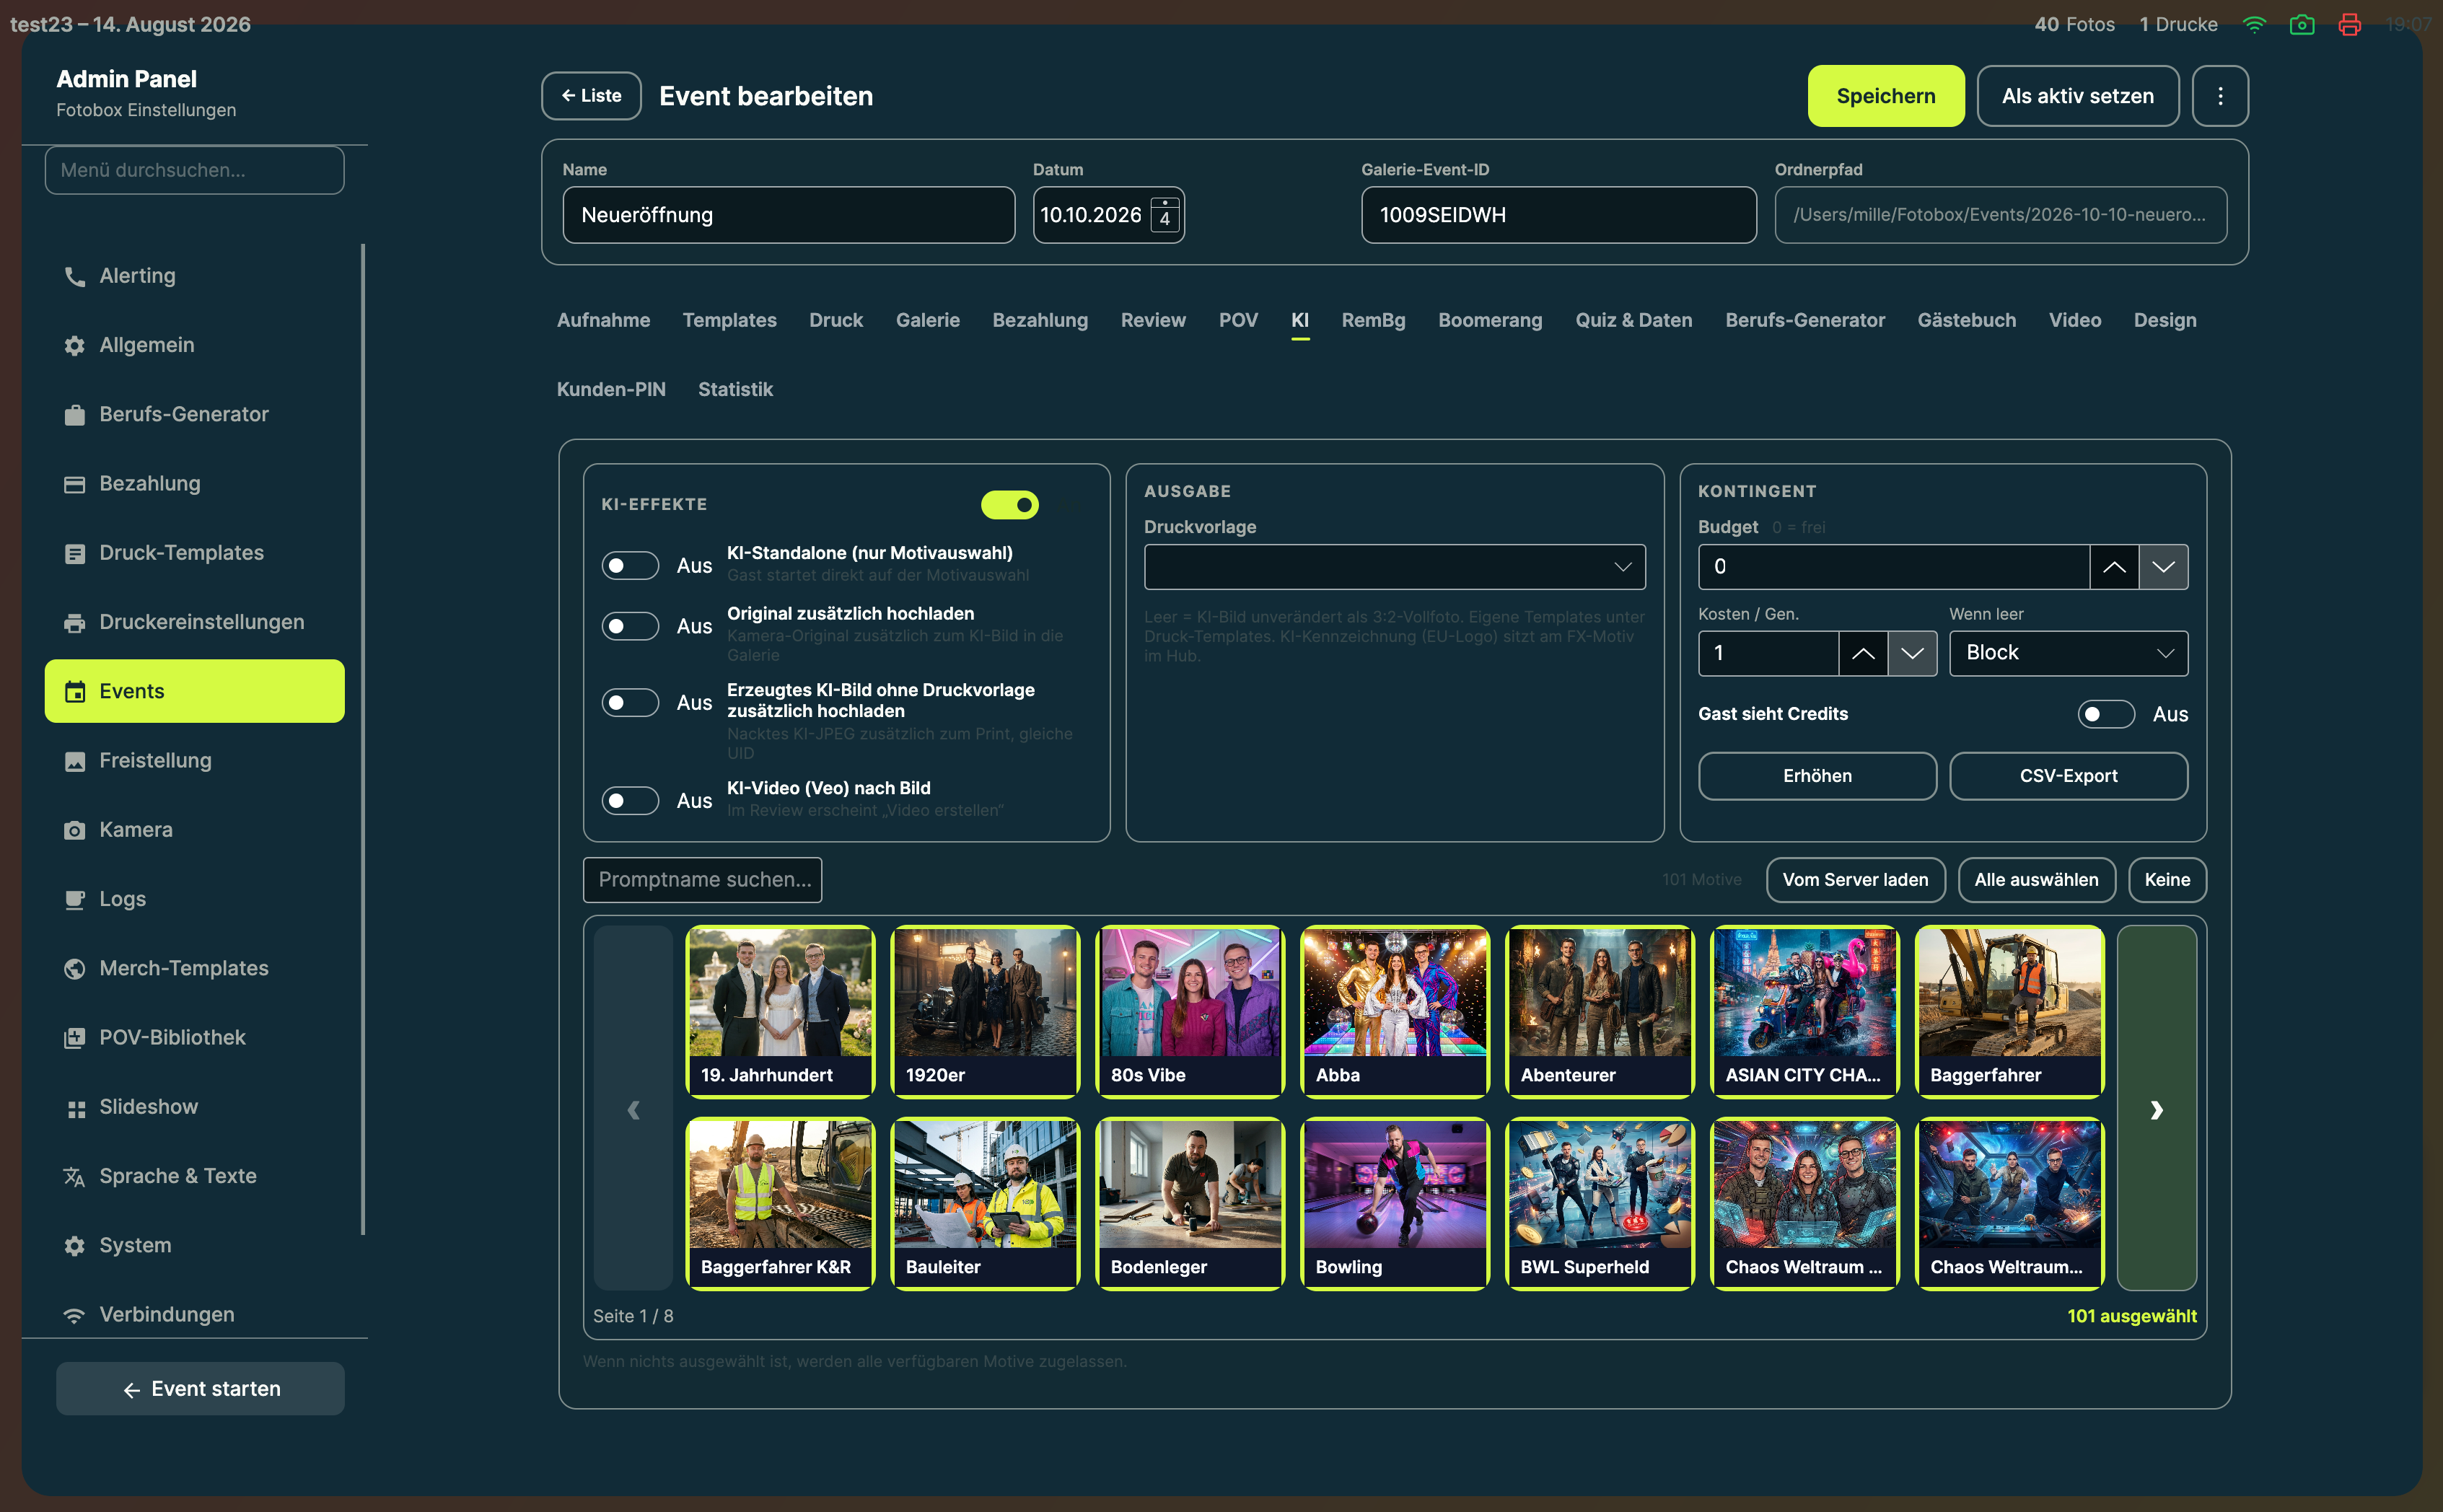Click the CSV-Export button

[x=2068, y=776]
